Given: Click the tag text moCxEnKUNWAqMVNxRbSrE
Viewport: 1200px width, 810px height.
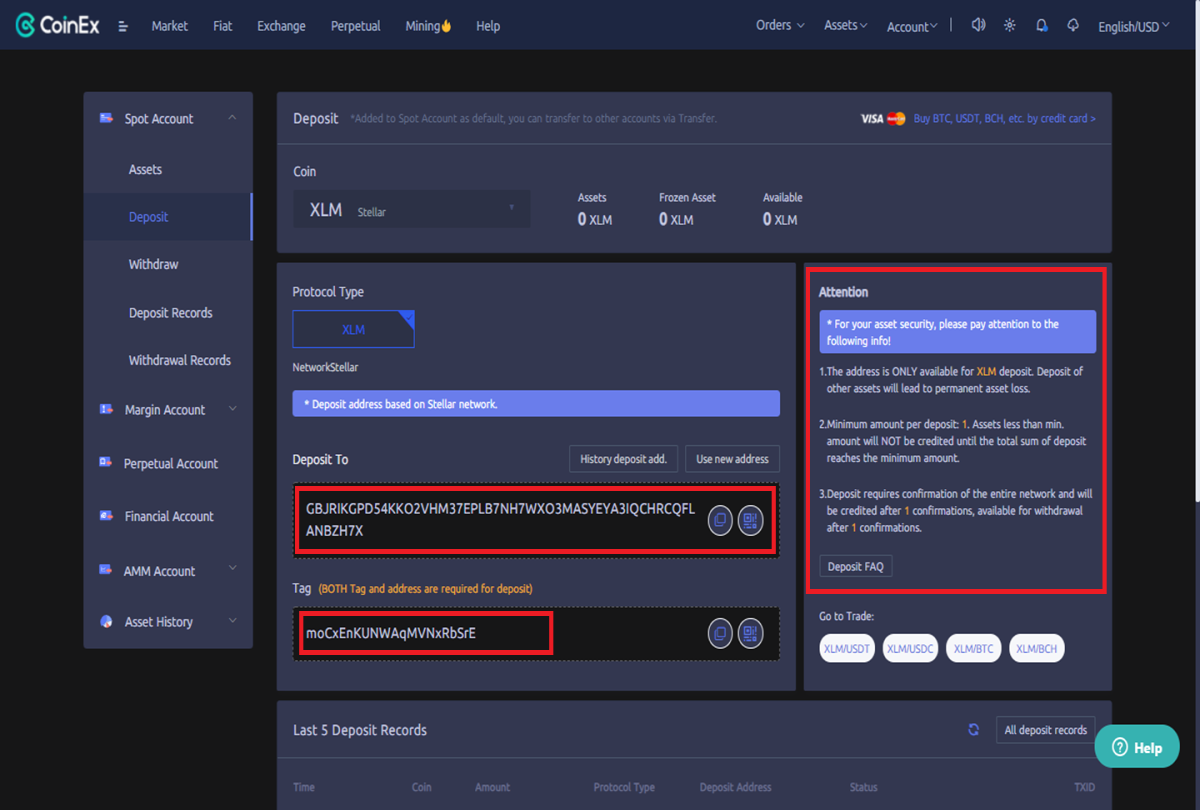Looking at the screenshot, I should 391,634.
